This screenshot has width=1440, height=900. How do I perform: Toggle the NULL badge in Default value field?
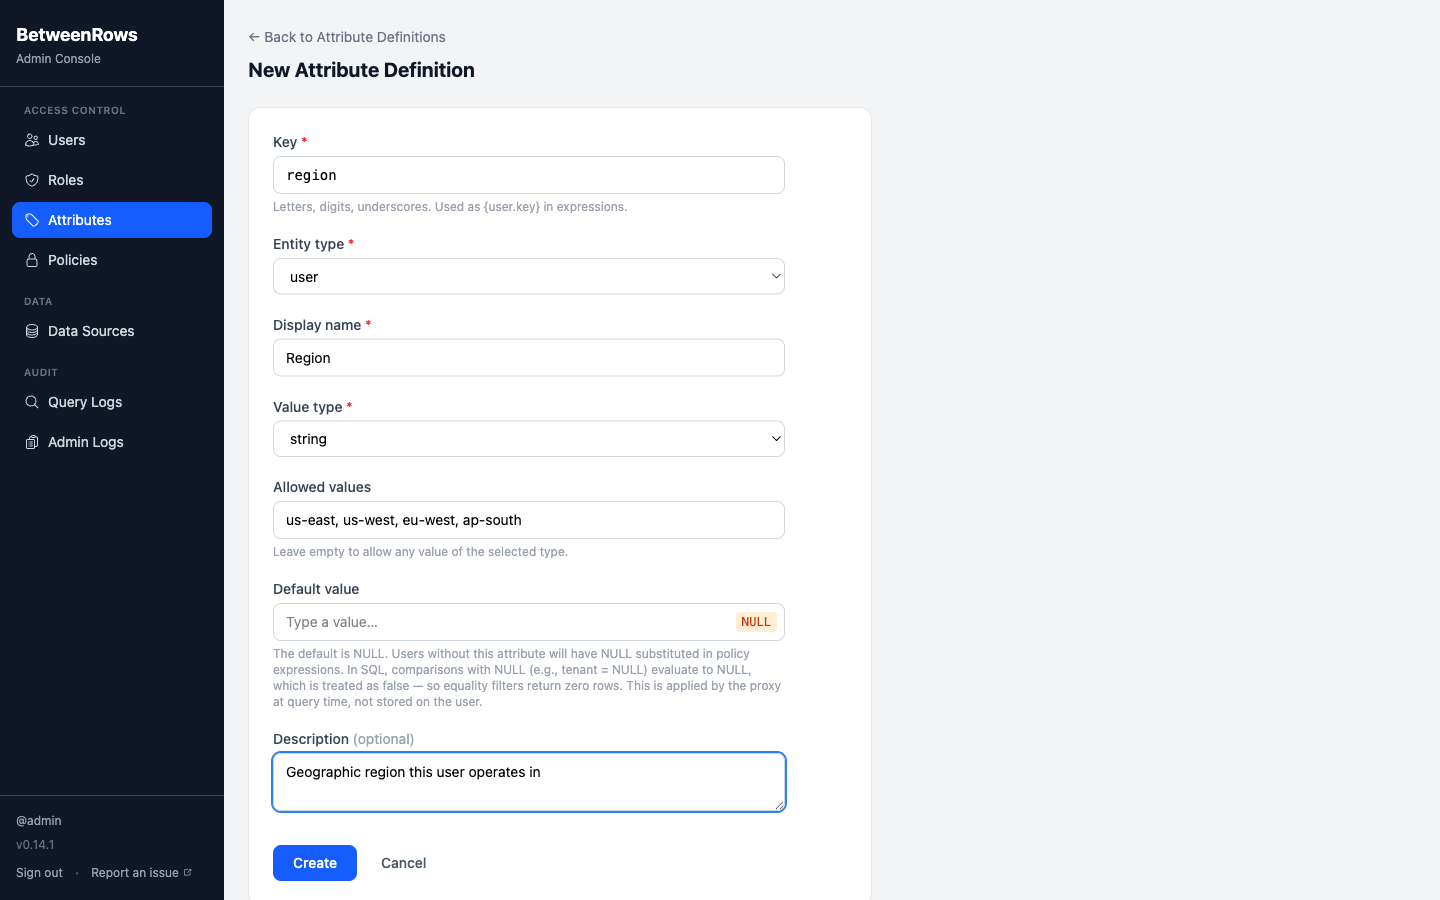pos(756,622)
